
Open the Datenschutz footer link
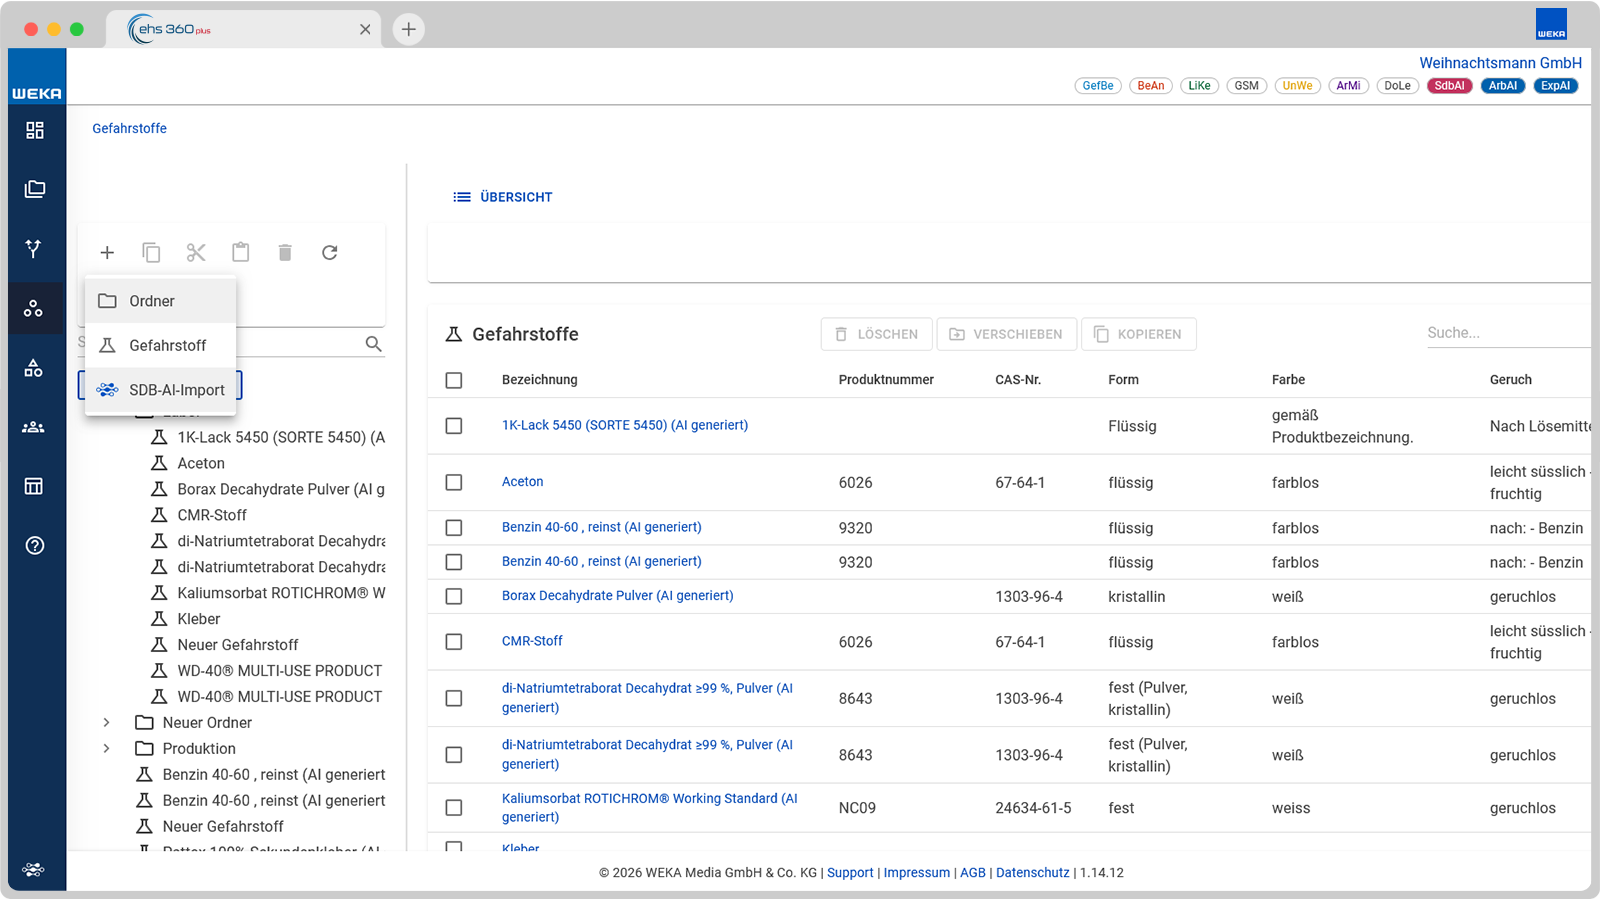coord(1033,873)
